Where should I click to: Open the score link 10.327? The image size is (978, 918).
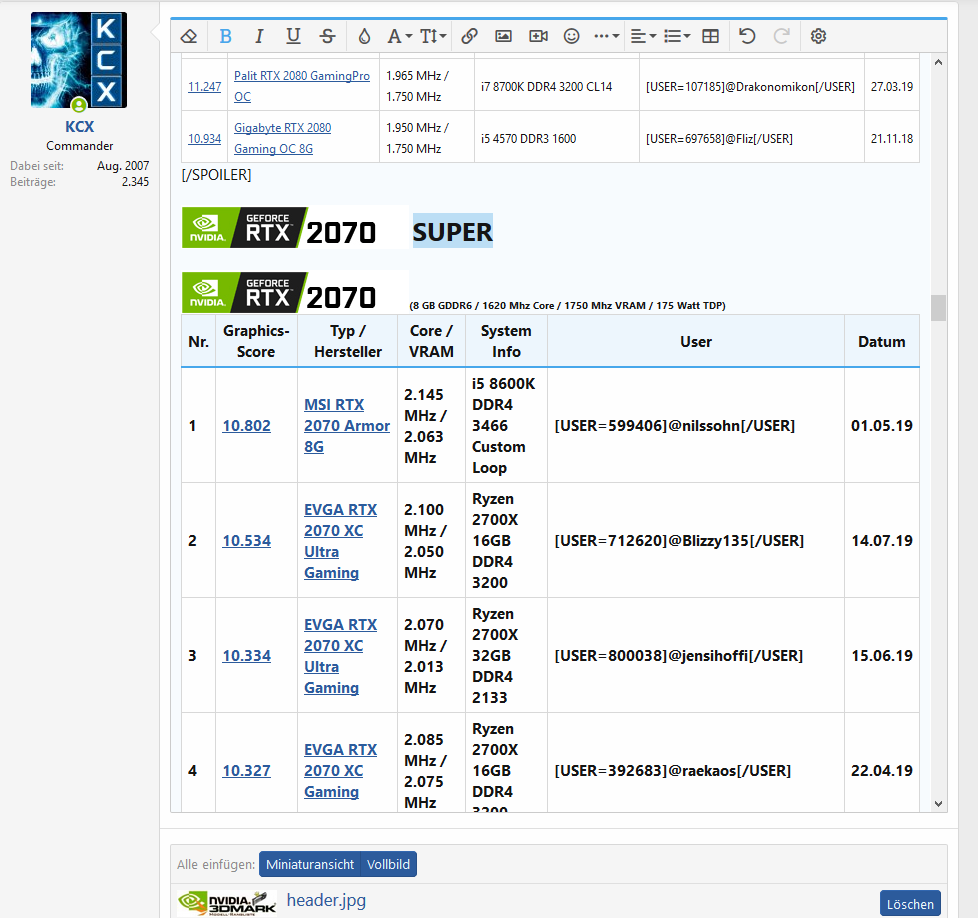pos(246,771)
